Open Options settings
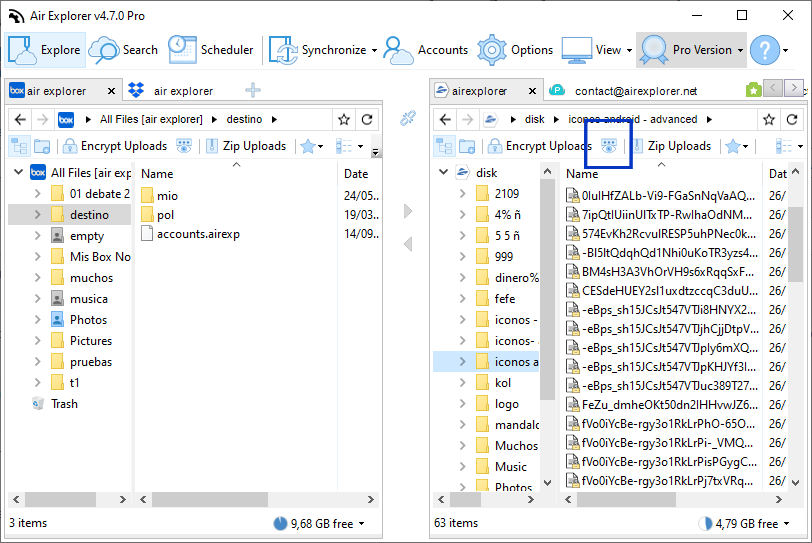 point(515,50)
